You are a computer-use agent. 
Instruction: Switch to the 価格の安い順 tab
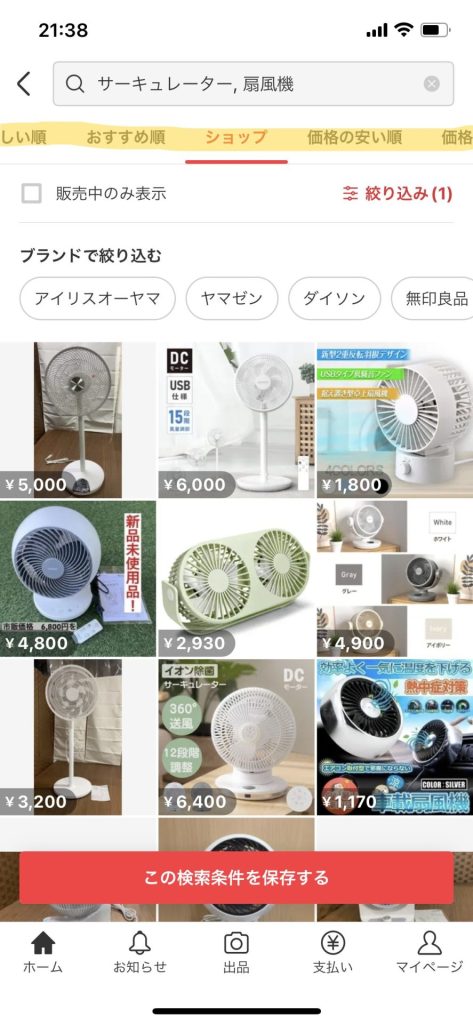pyautogui.click(x=354, y=138)
